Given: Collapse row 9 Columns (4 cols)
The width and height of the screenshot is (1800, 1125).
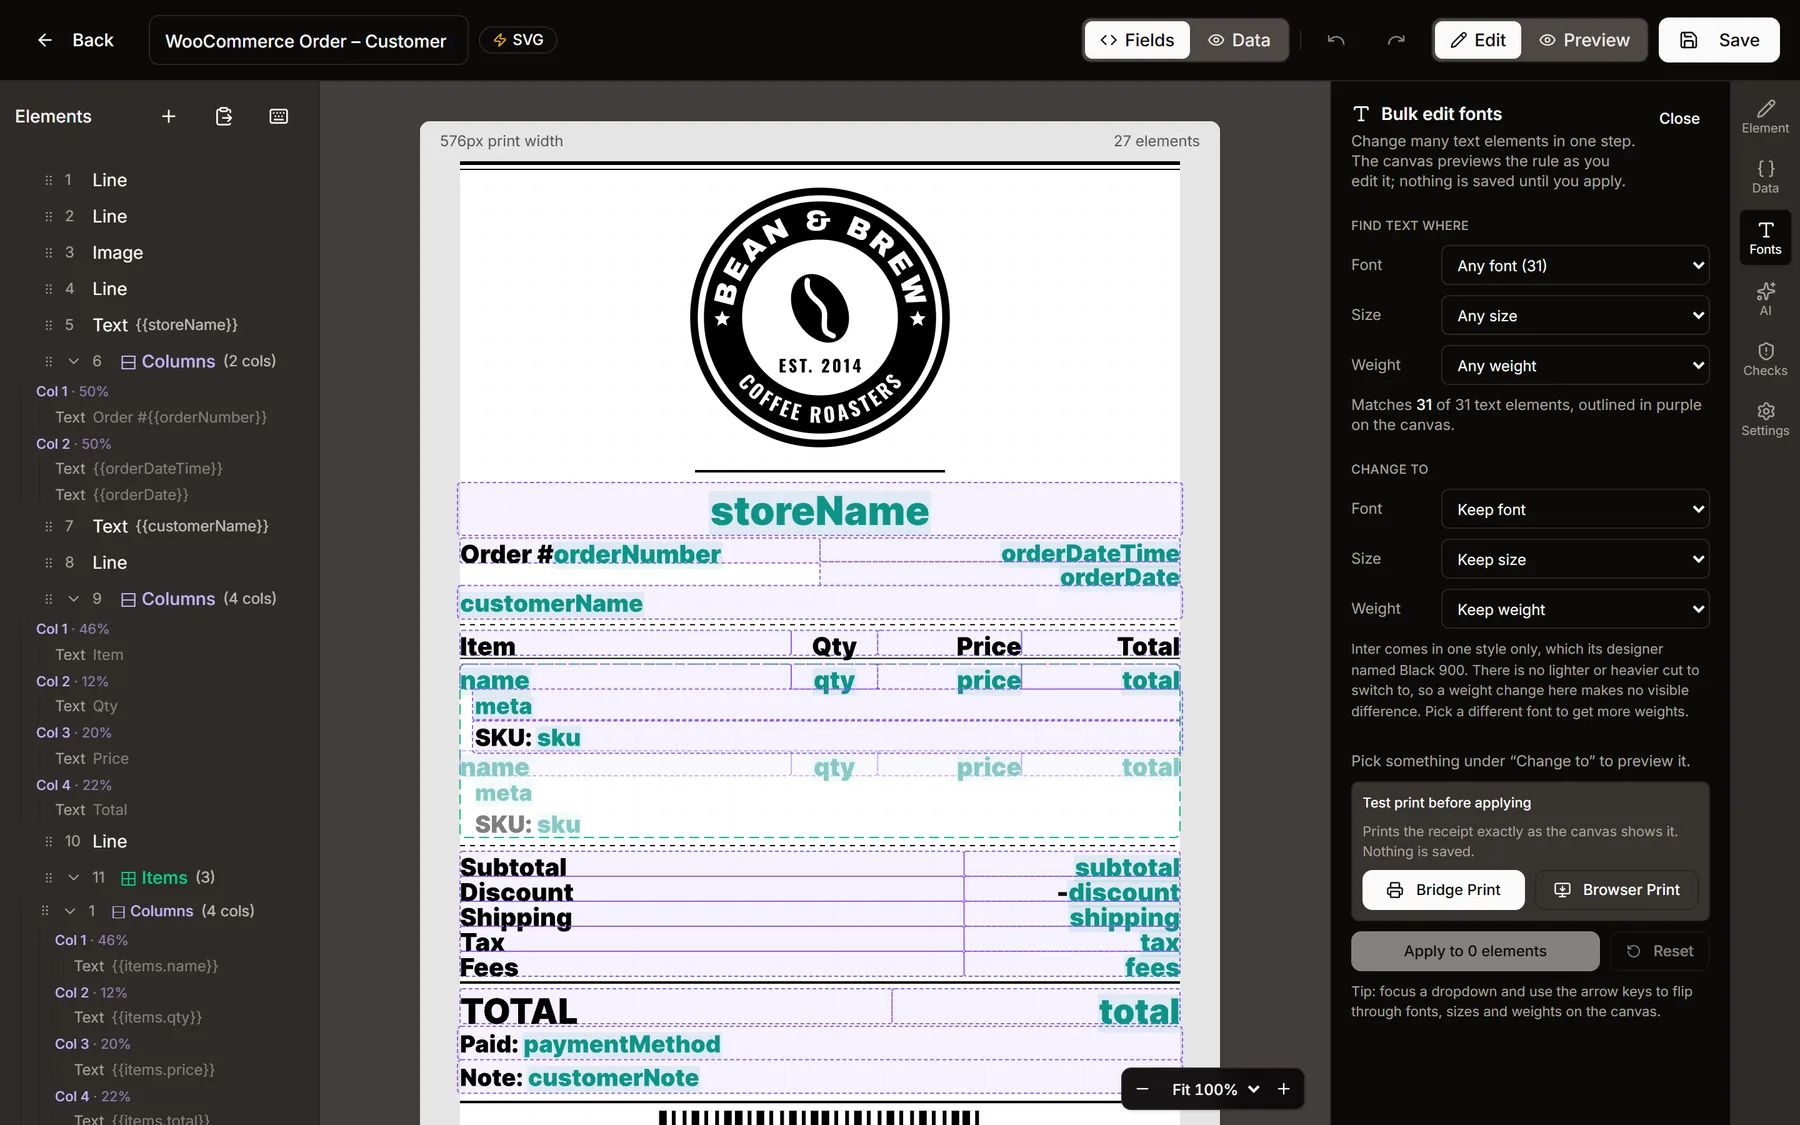Looking at the screenshot, I should tap(73, 599).
